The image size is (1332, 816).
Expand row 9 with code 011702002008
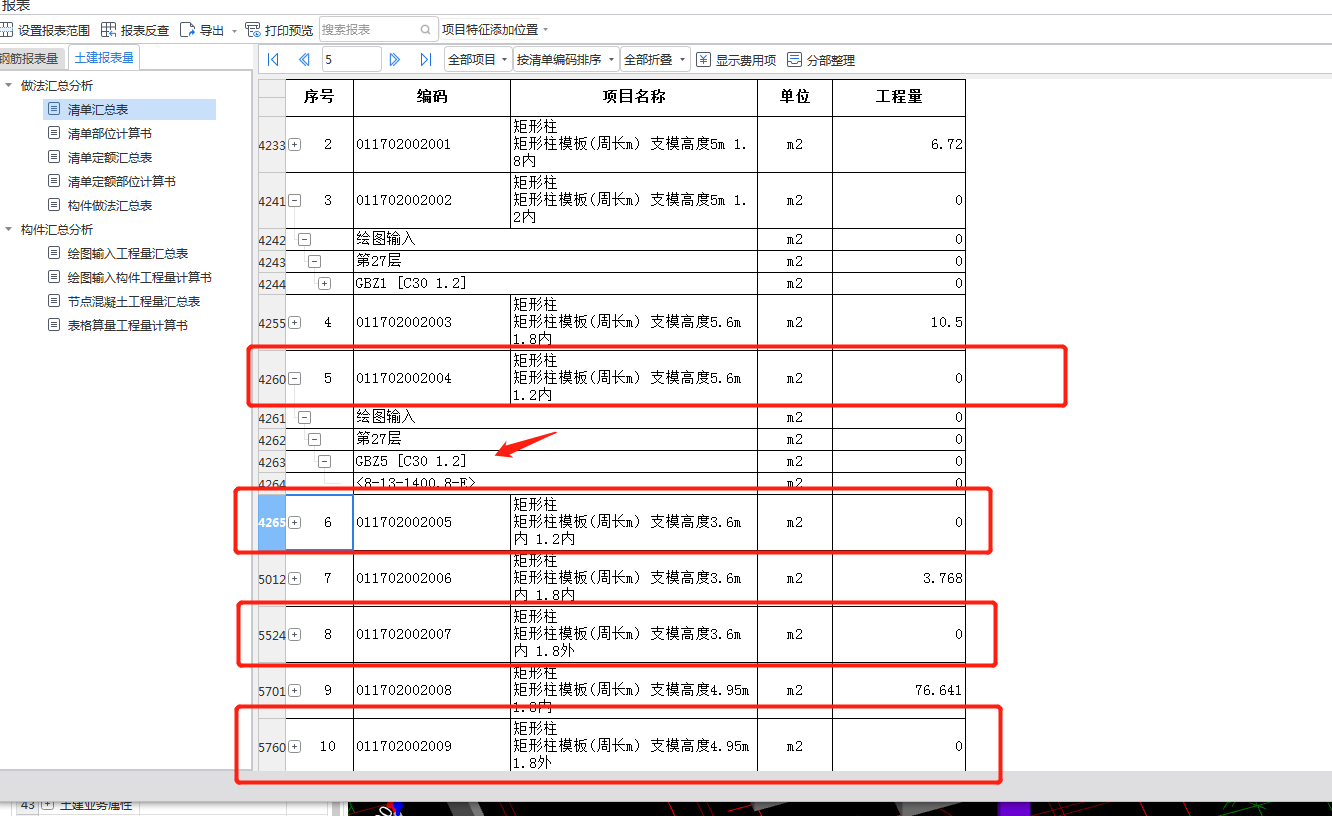click(x=295, y=691)
